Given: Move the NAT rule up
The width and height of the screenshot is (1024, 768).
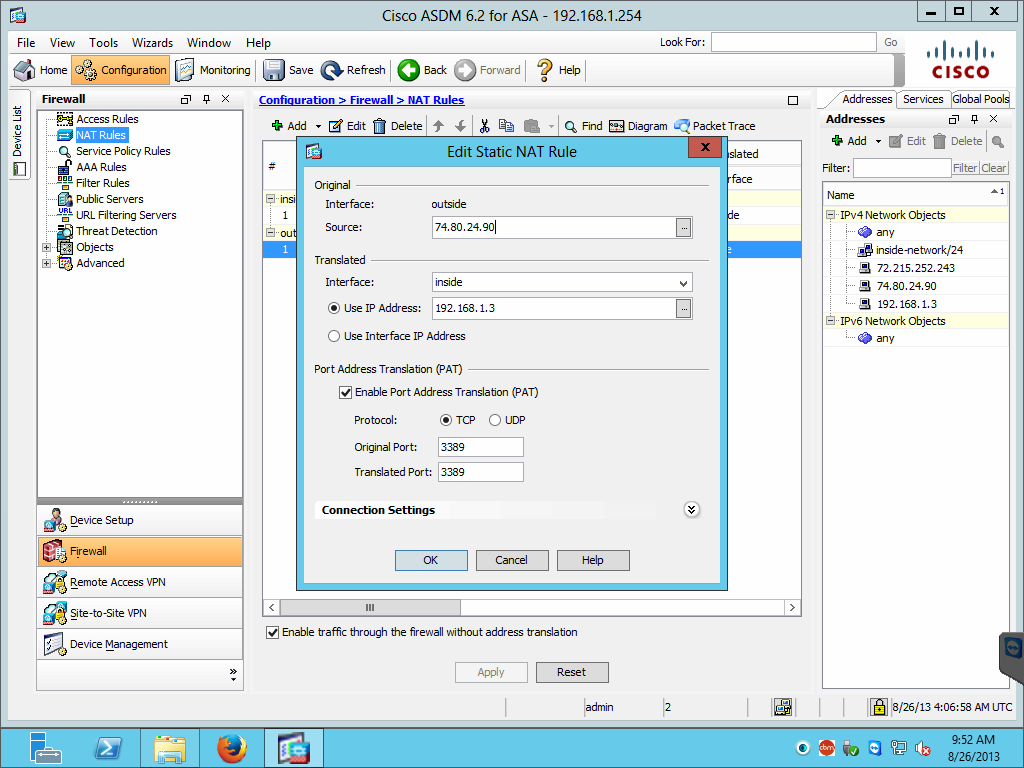Looking at the screenshot, I should point(439,125).
